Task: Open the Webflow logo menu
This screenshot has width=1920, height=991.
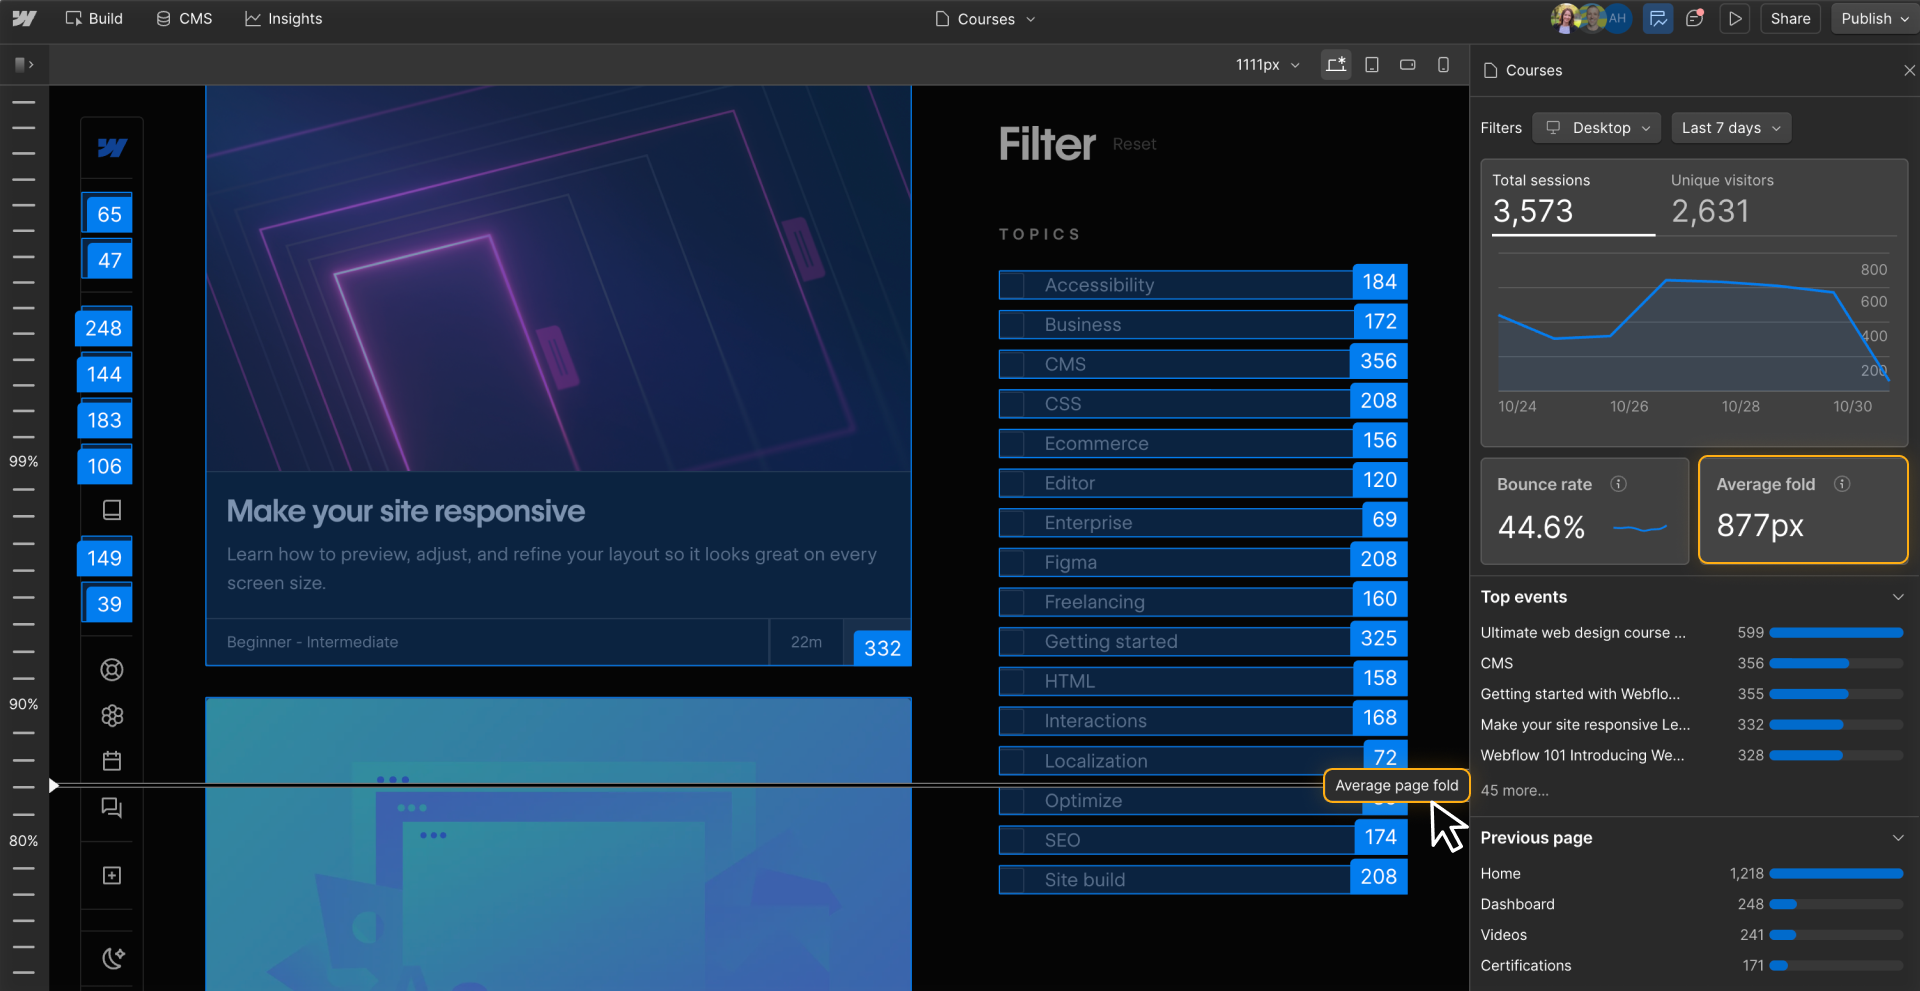Action: click(x=22, y=18)
